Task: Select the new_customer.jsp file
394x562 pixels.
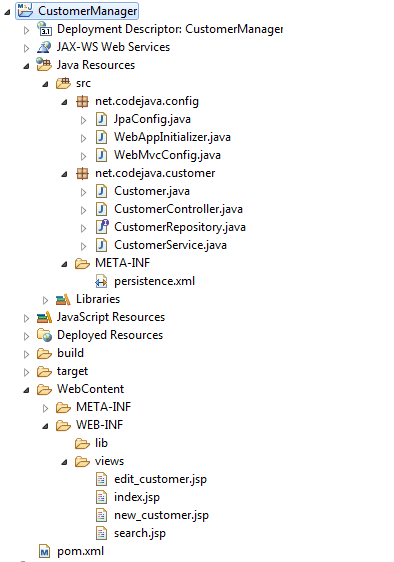Action: tap(161, 515)
